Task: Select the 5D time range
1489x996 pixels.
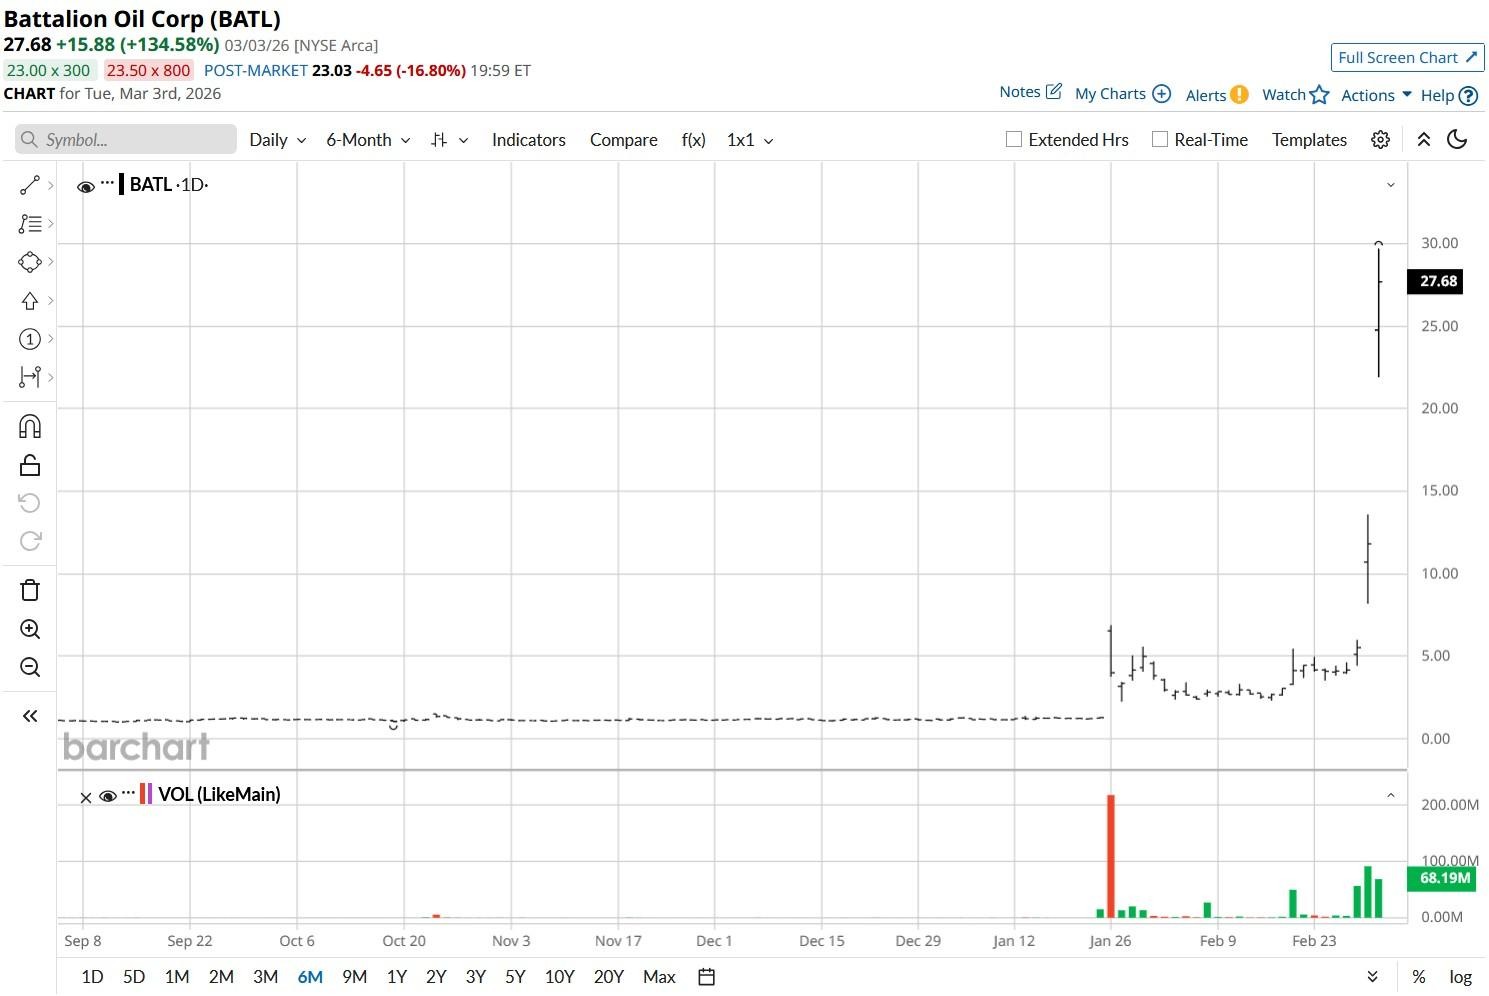Action: pyautogui.click(x=134, y=977)
